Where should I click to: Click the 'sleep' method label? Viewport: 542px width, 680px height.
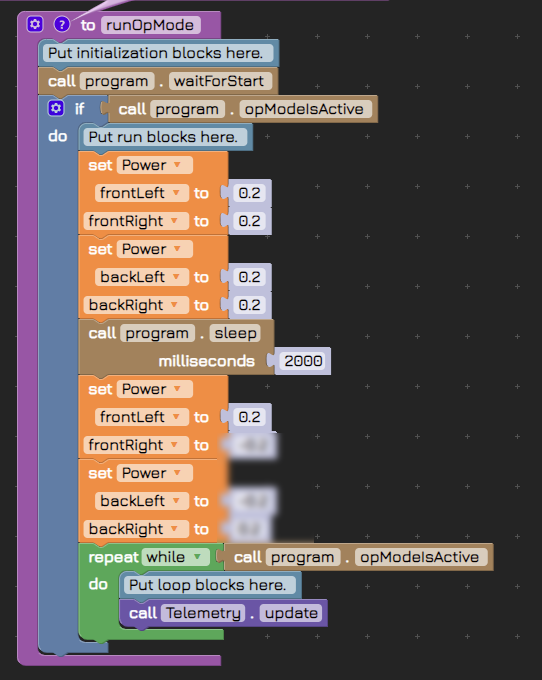pos(235,333)
